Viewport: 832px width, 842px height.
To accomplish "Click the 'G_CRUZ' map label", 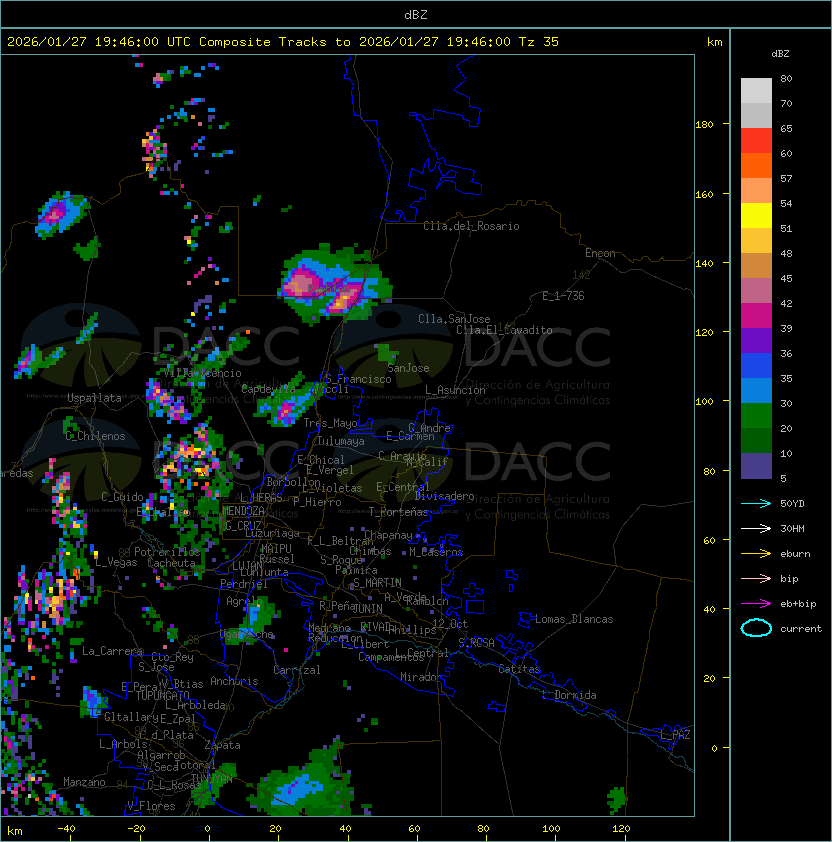I will (x=243, y=525).
